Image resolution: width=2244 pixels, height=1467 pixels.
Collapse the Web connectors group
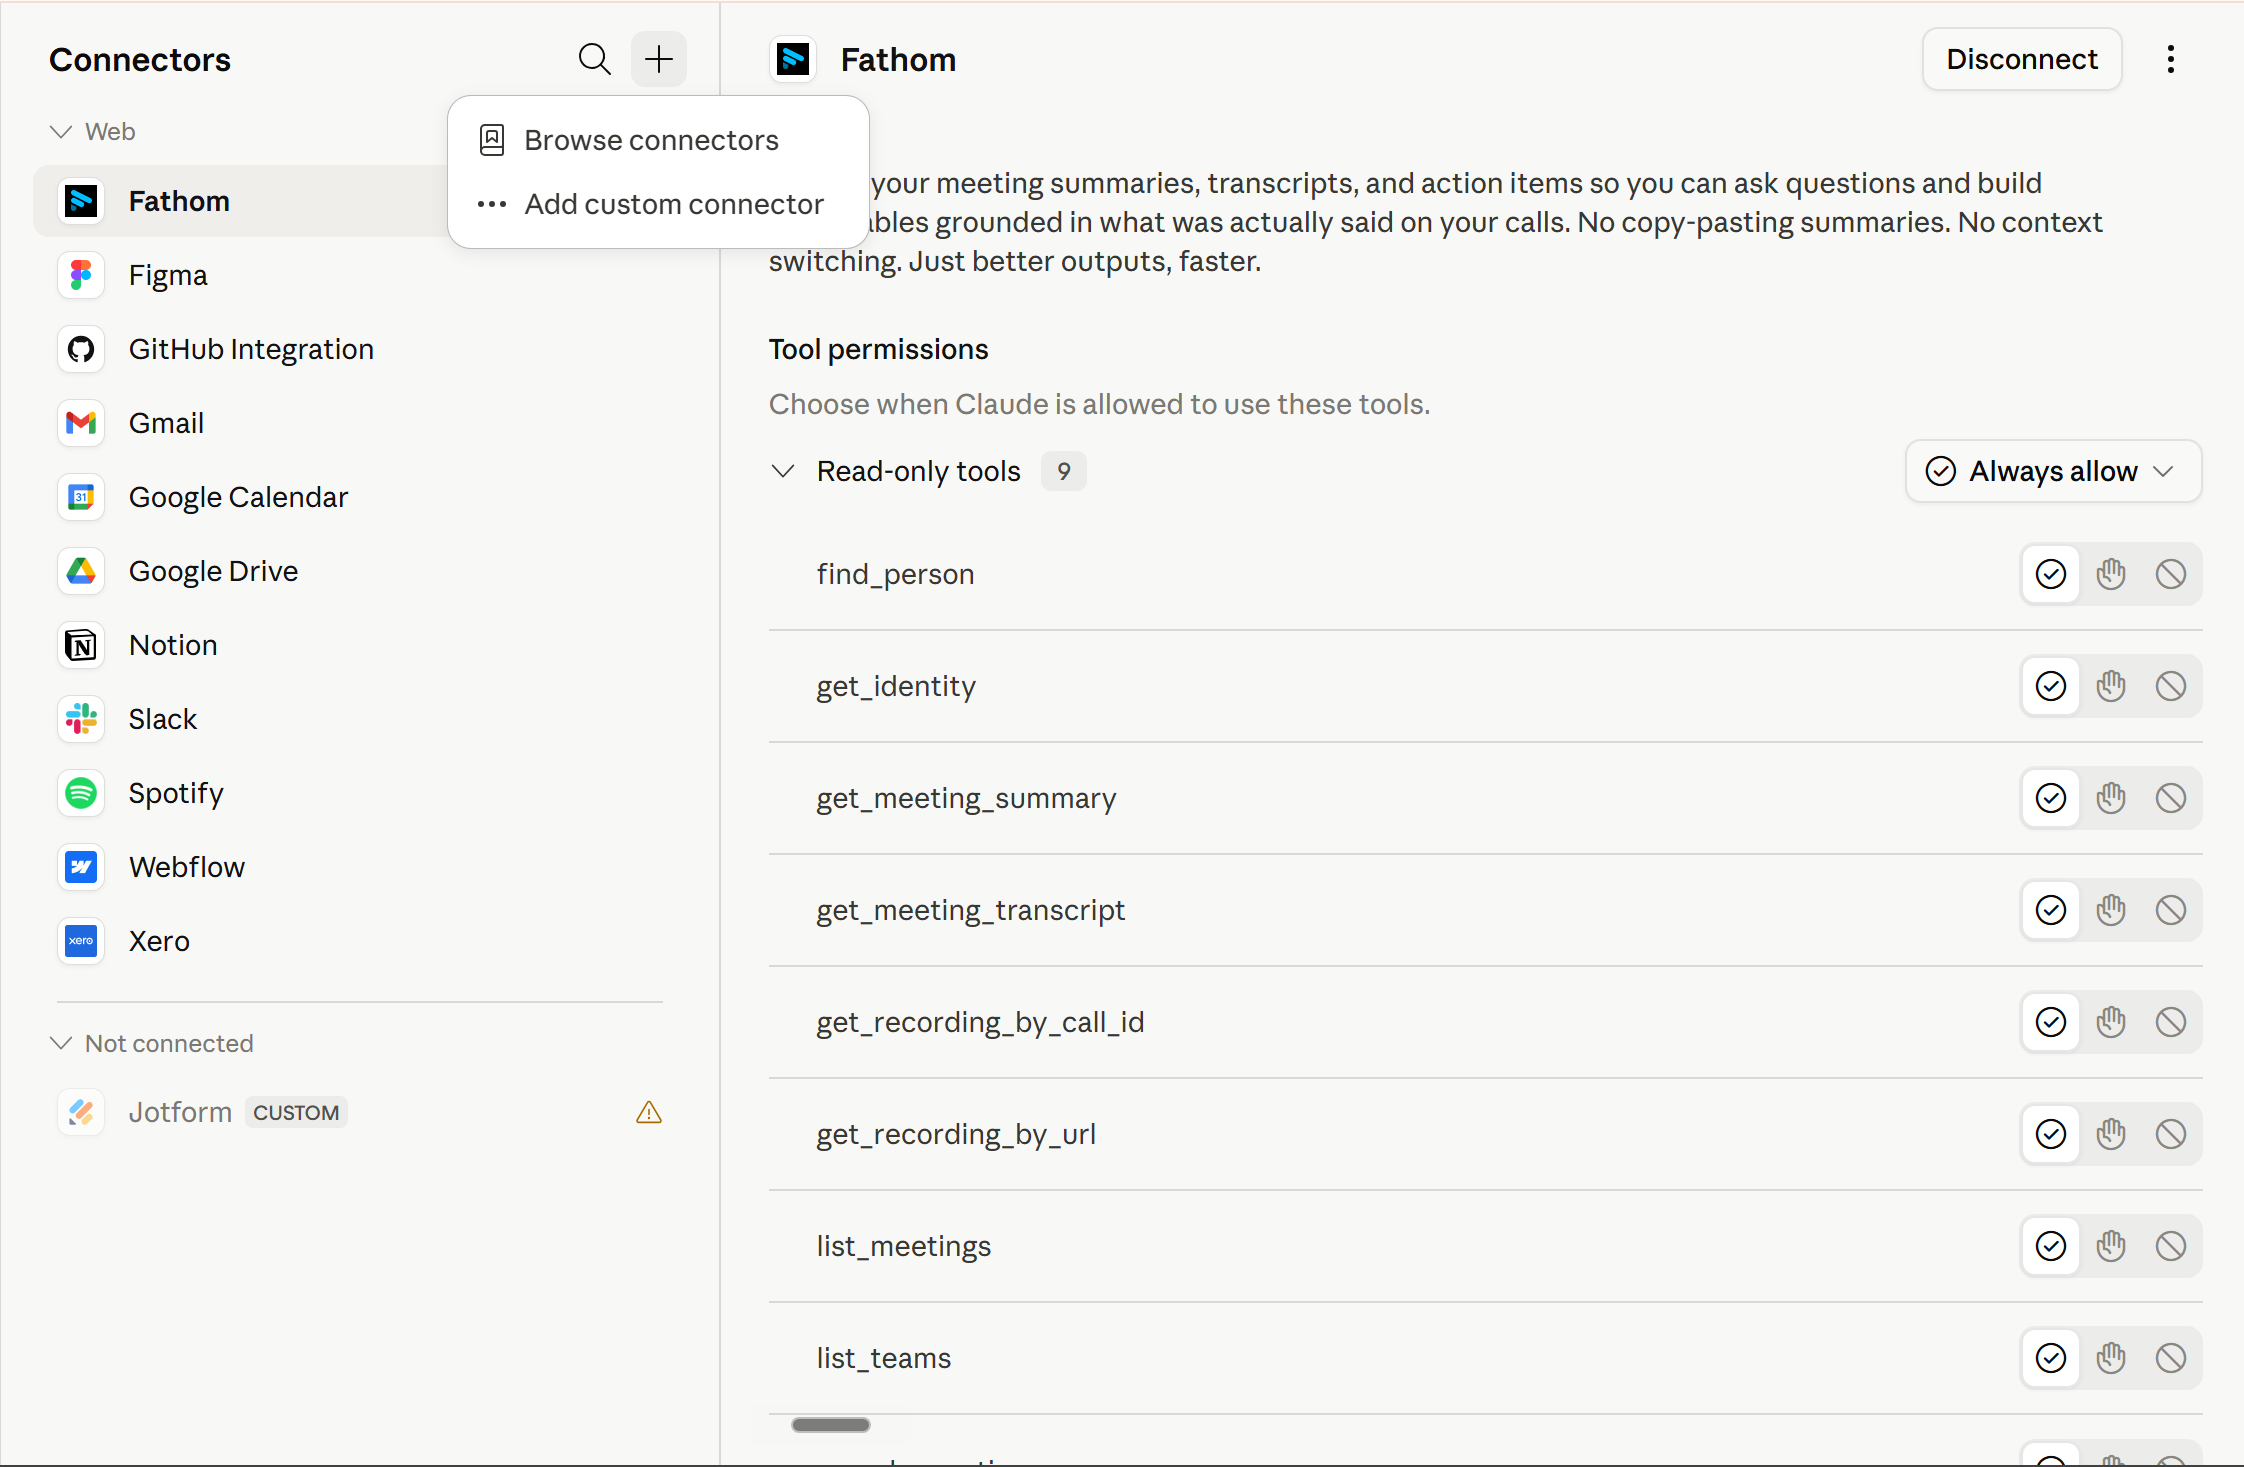tap(61, 132)
